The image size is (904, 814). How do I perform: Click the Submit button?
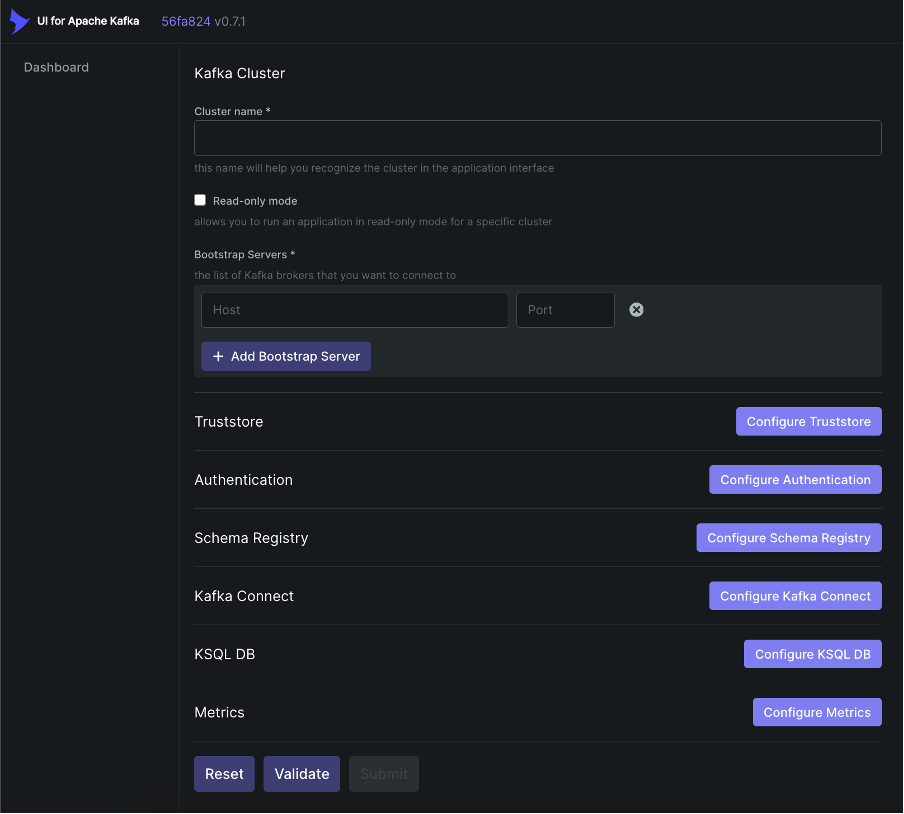384,774
